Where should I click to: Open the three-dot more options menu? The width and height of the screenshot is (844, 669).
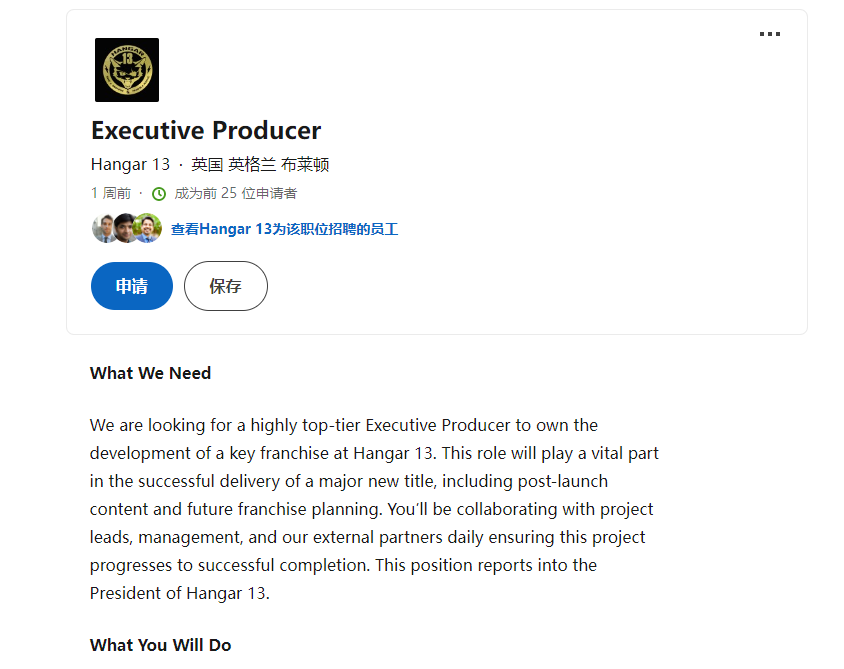click(x=769, y=34)
